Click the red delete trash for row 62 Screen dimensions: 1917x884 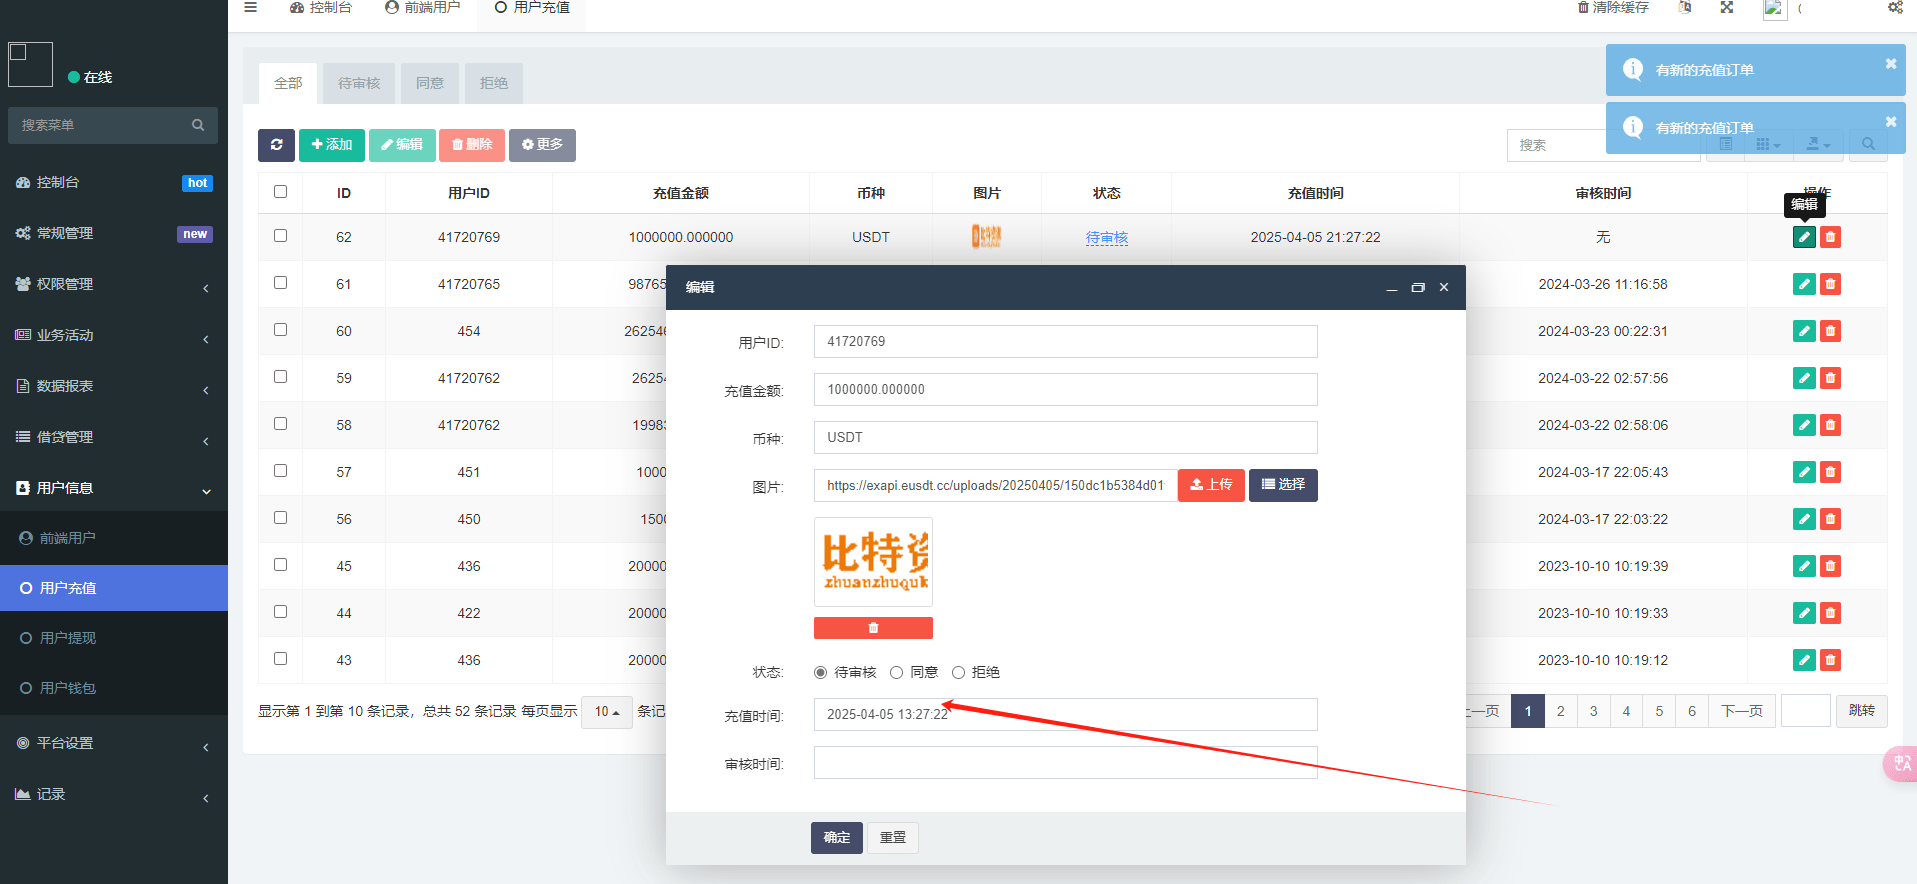click(1830, 237)
